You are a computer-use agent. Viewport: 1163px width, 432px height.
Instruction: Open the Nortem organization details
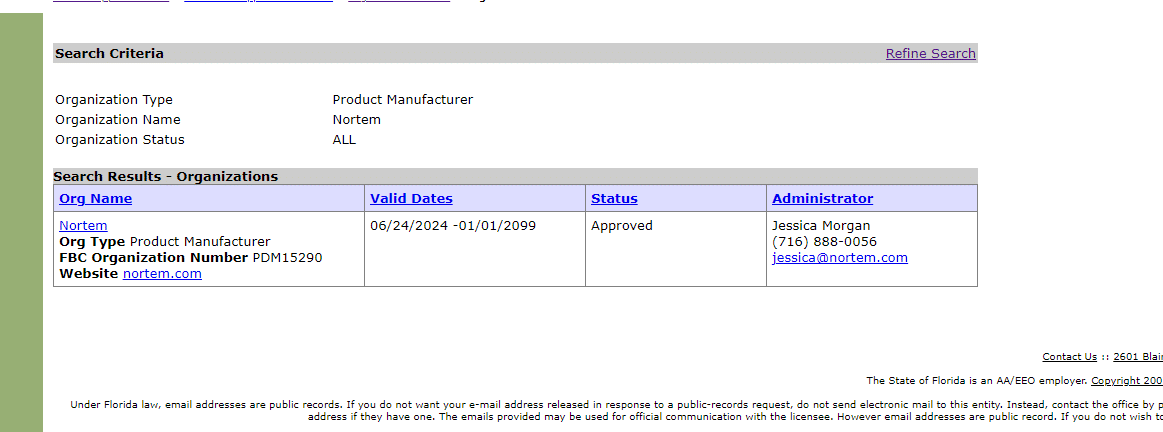(83, 226)
